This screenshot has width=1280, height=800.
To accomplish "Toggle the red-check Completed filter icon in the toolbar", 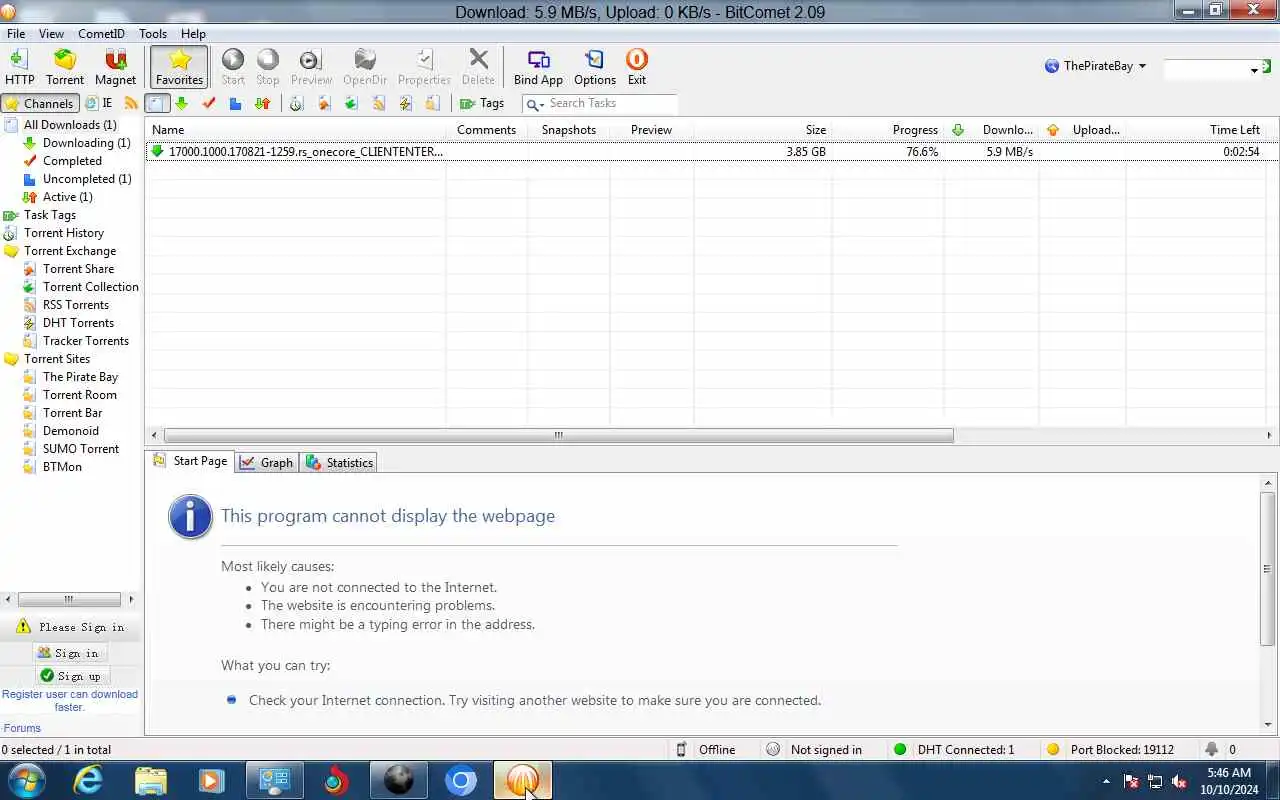I will coord(209,103).
